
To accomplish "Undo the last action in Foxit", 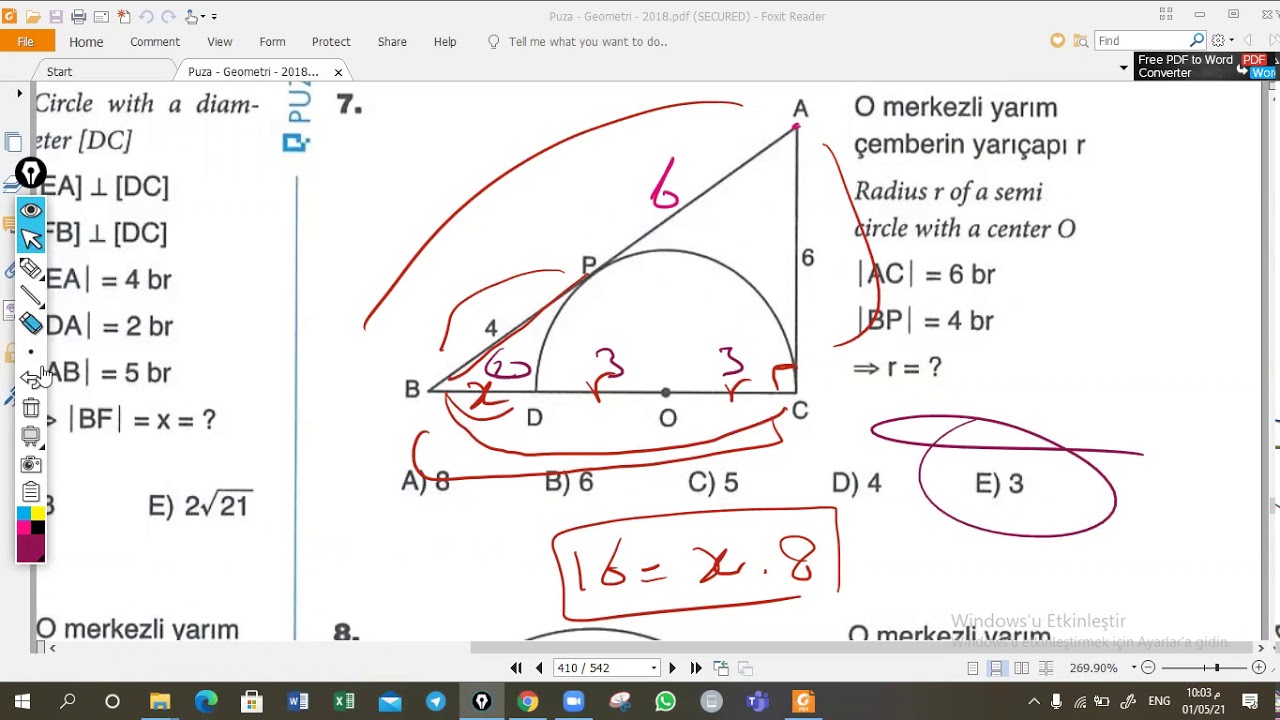I will coord(146,17).
